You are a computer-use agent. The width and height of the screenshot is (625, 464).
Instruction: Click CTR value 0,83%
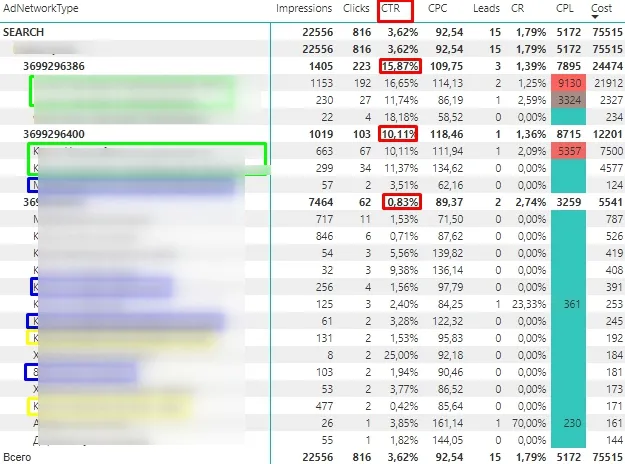click(x=403, y=202)
